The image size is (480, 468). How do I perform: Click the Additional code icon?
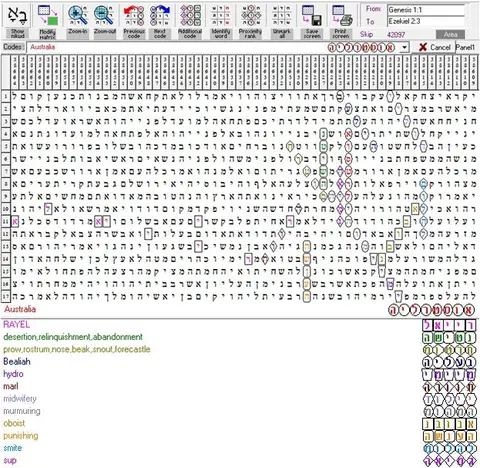[190, 16]
